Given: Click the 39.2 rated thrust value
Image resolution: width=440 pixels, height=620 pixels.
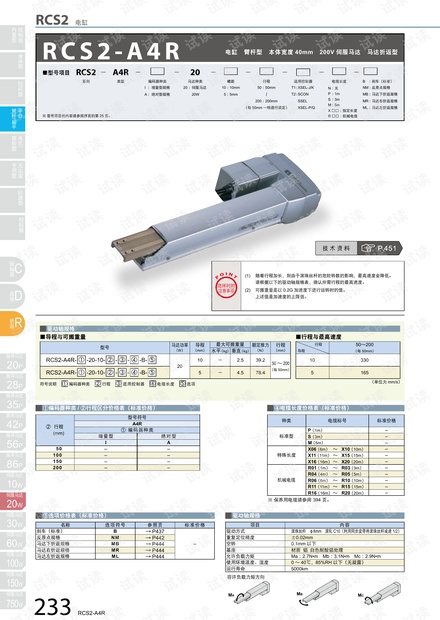Looking at the screenshot, I should pos(261,360).
